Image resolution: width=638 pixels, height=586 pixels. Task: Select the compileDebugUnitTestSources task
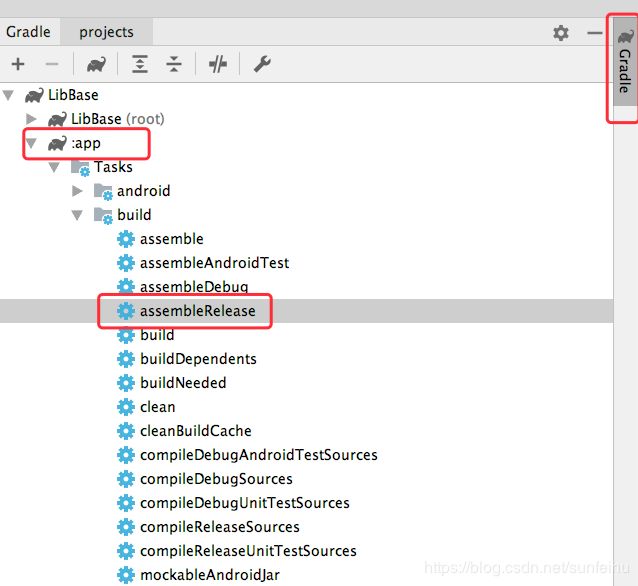click(x=306, y=503)
